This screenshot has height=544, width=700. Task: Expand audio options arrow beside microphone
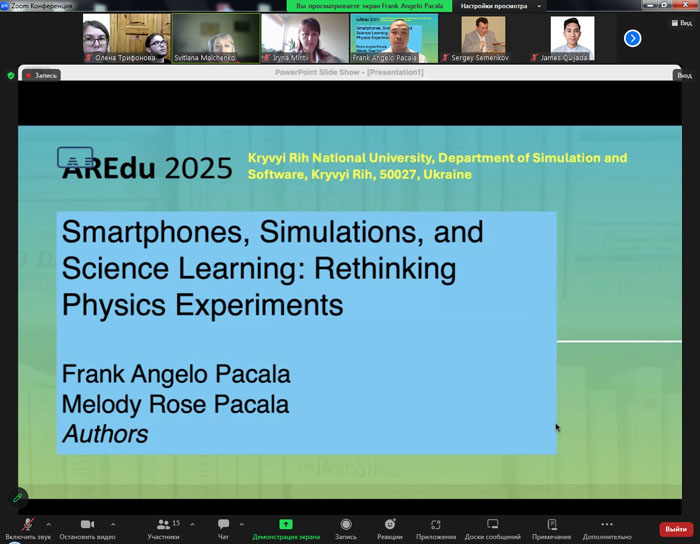pyautogui.click(x=48, y=524)
